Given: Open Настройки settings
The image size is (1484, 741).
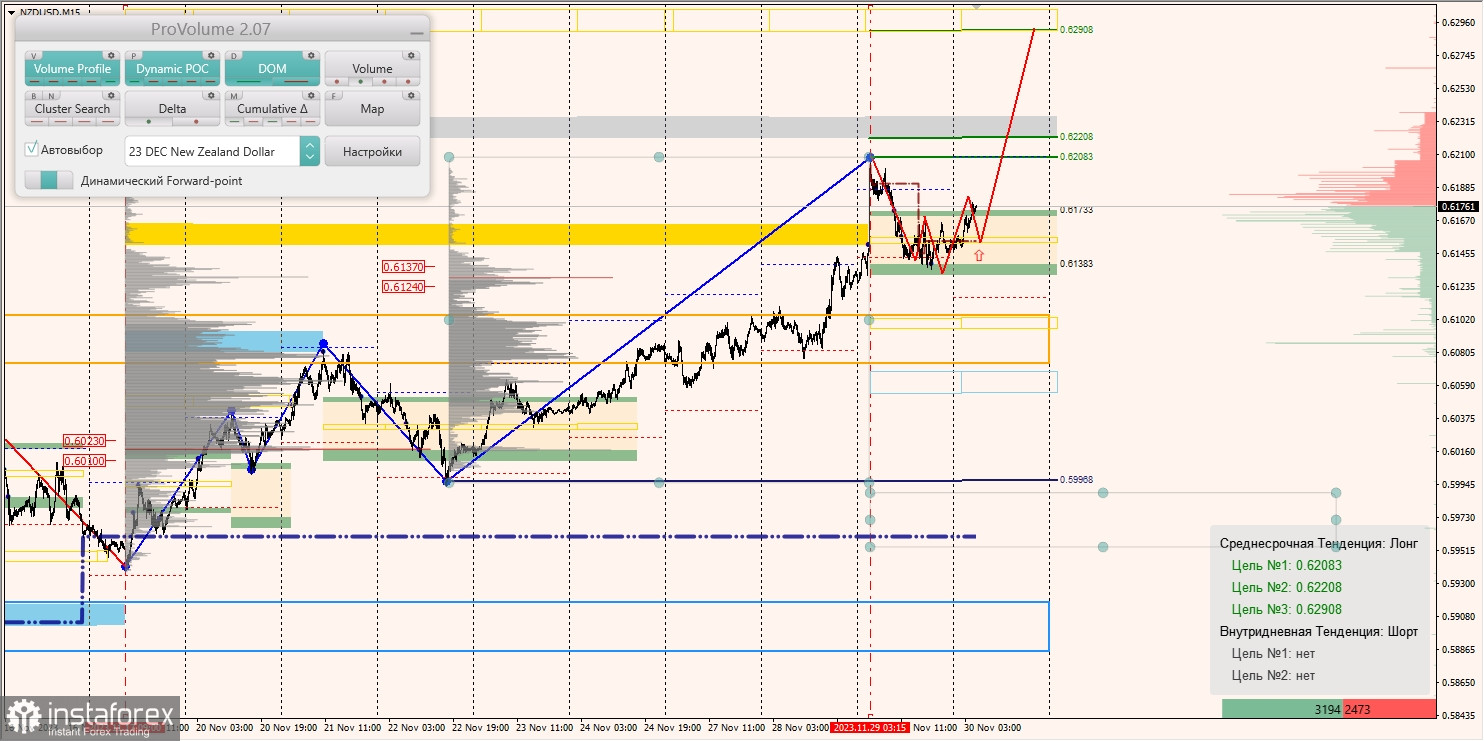Looking at the screenshot, I should tap(372, 151).
